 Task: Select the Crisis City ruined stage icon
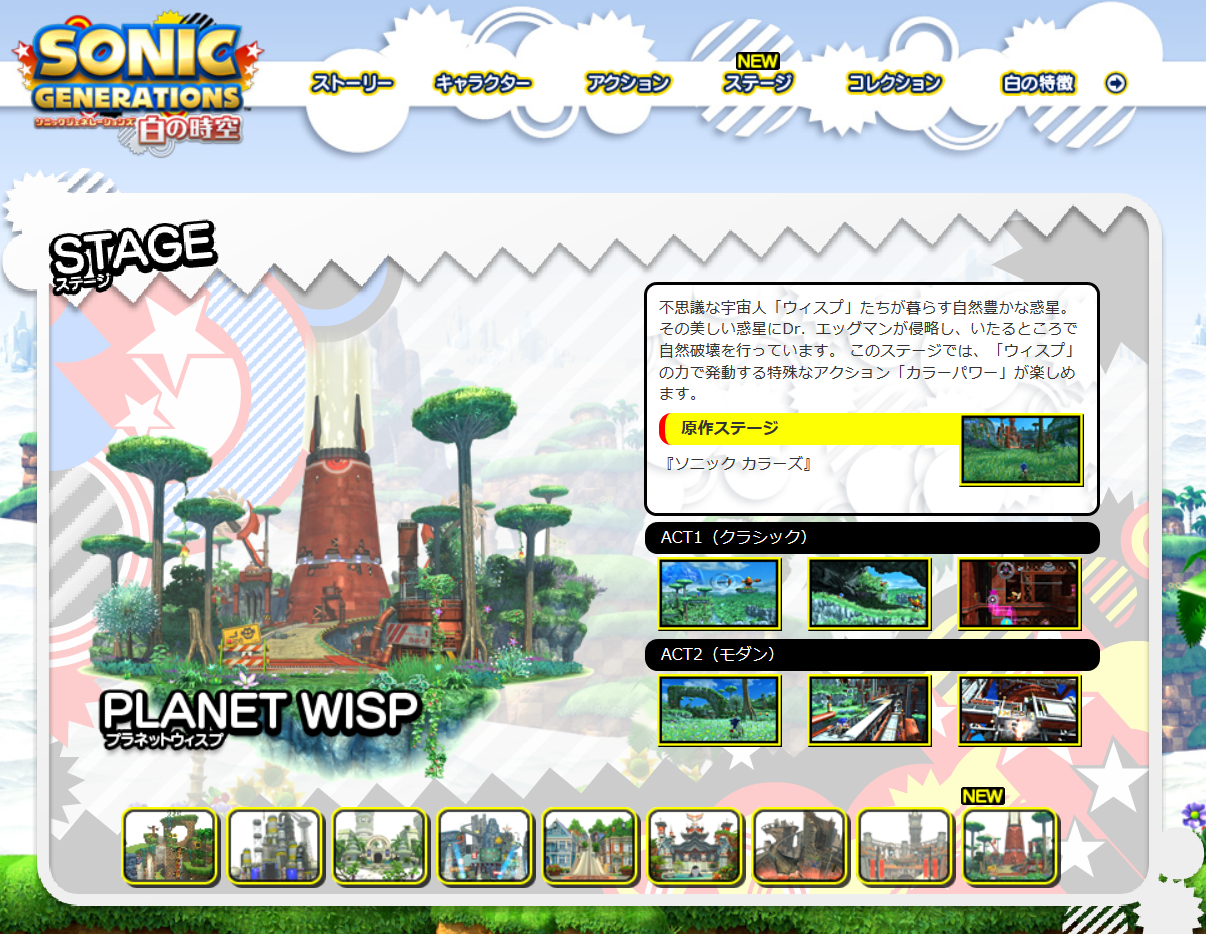(800, 846)
